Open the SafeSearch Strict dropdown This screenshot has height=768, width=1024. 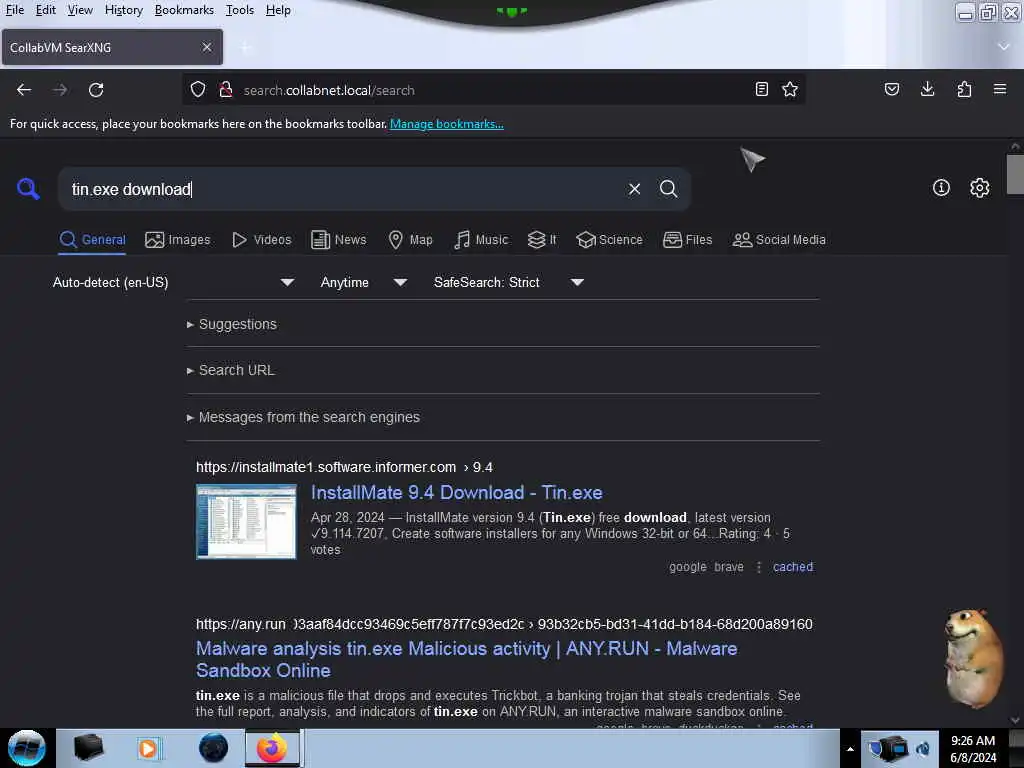point(508,282)
